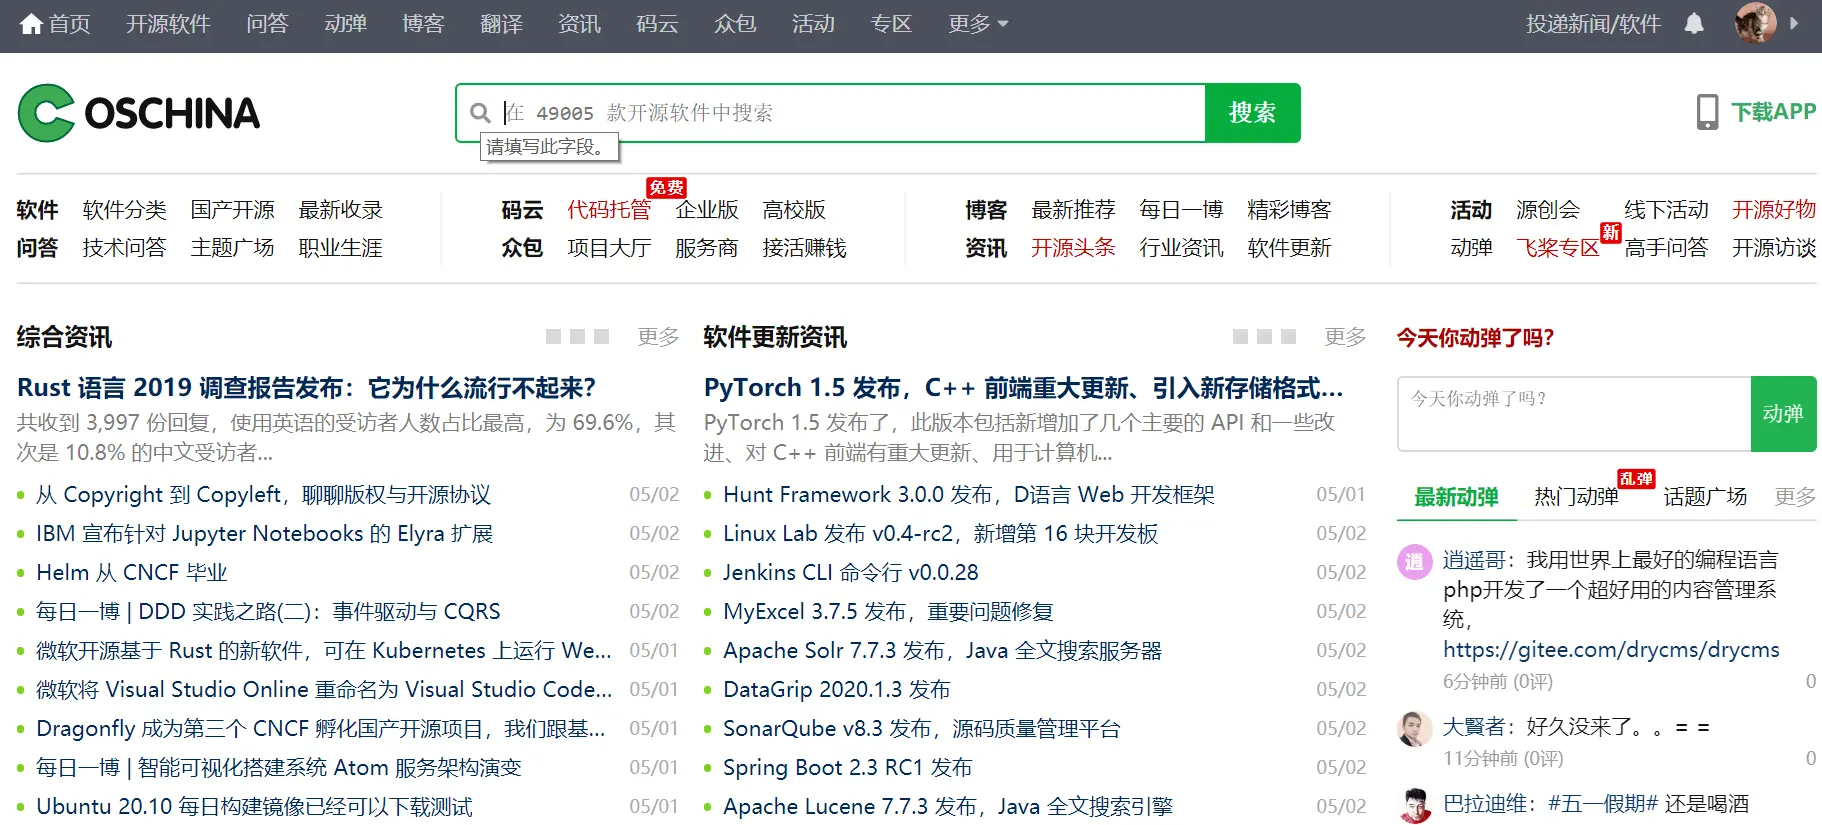This screenshot has width=1822, height=825.
Task: Click 更多 beside 软件更新资讯
Action: point(1345,337)
